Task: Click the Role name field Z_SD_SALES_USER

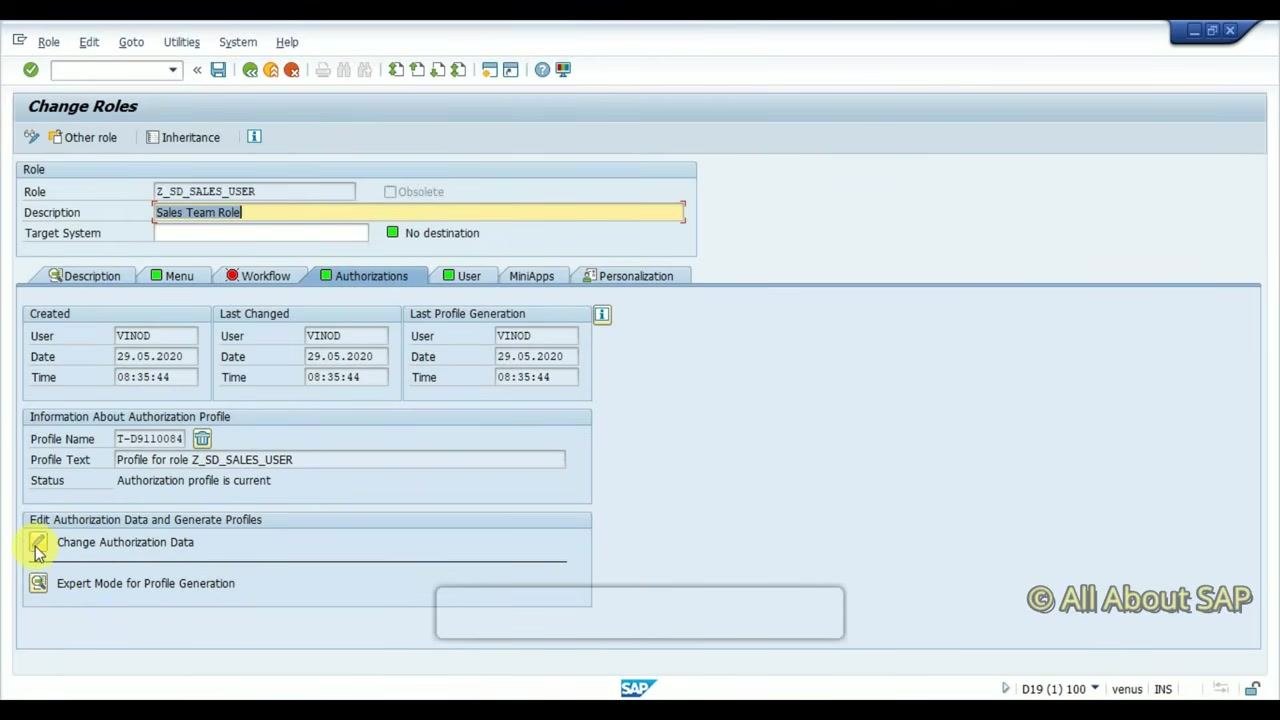Action: tap(255, 191)
